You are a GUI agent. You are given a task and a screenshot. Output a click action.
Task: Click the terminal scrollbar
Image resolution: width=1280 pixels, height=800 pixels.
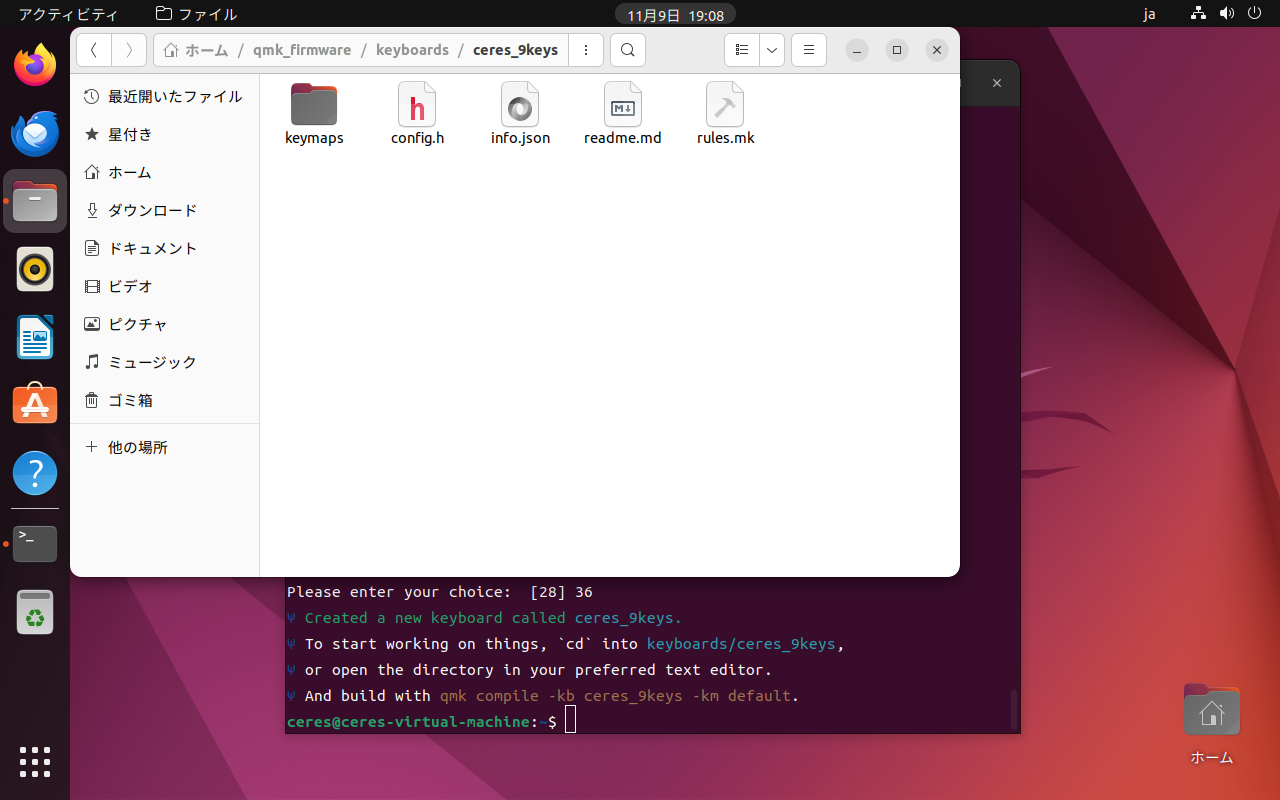click(x=1014, y=708)
